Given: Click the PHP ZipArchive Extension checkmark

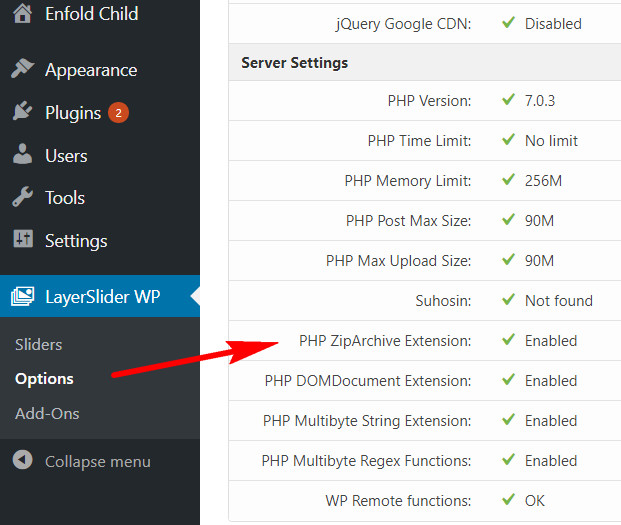Looking at the screenshot, I should (508, 341).
